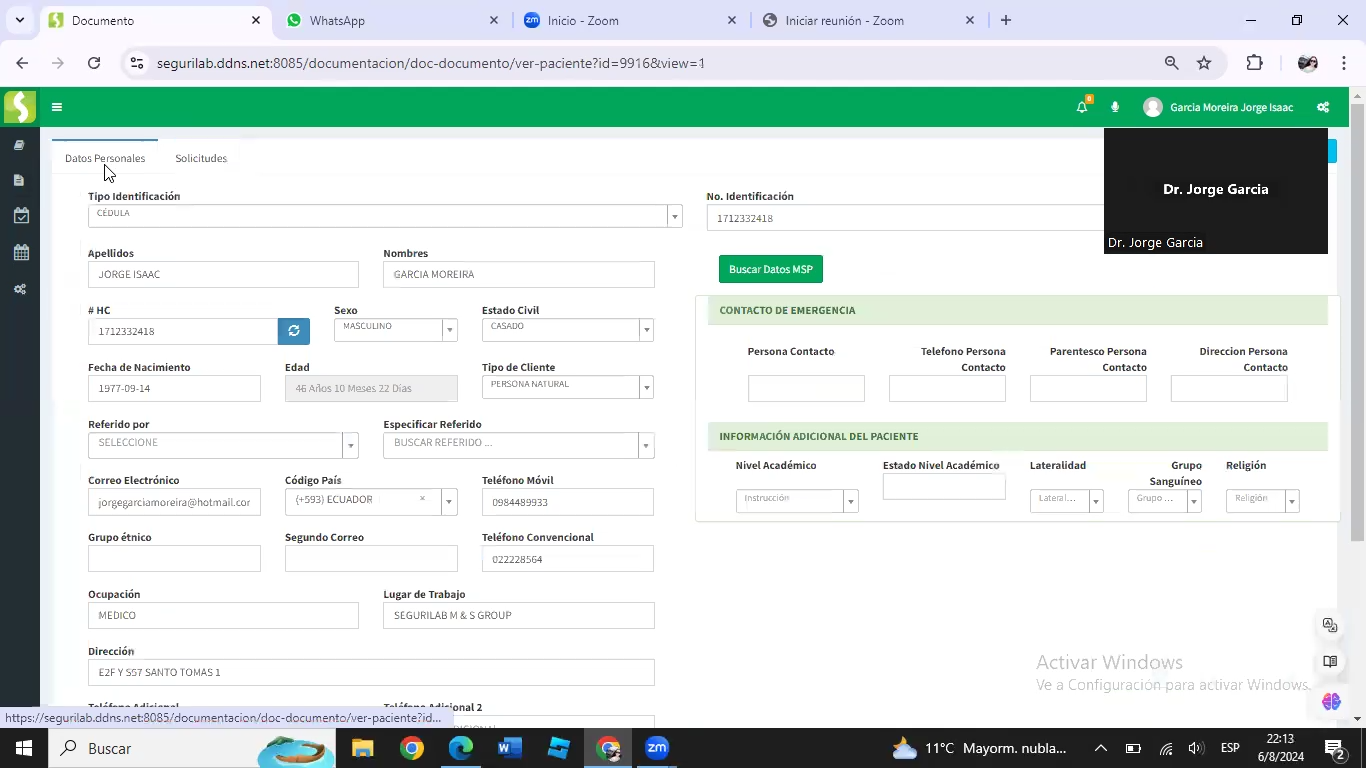Viewport: 1366px width, 768px height.
Task: Click the Buscar Datos MSP button
Action: [x=771, y=269]
